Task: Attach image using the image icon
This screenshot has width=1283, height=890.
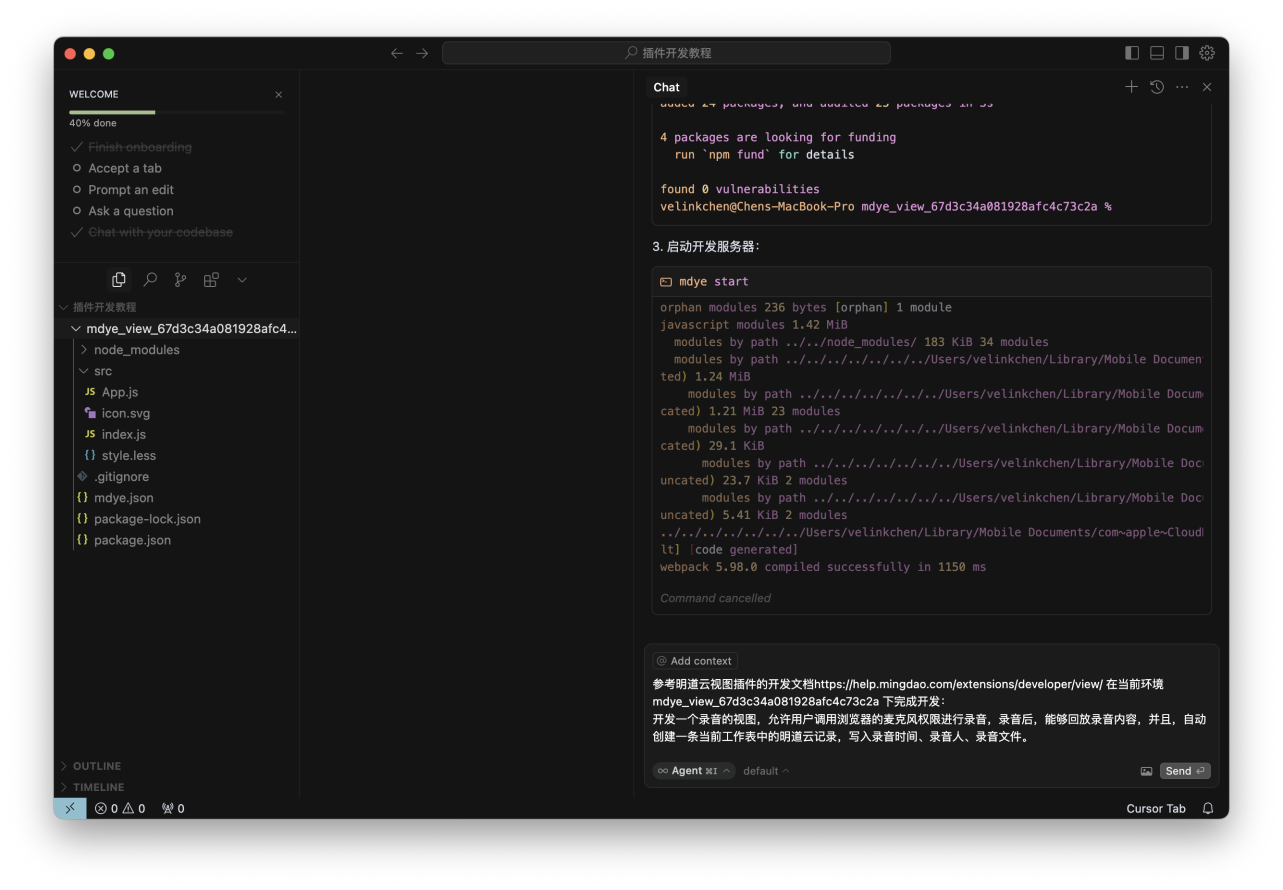Action: coord(1146,771)
